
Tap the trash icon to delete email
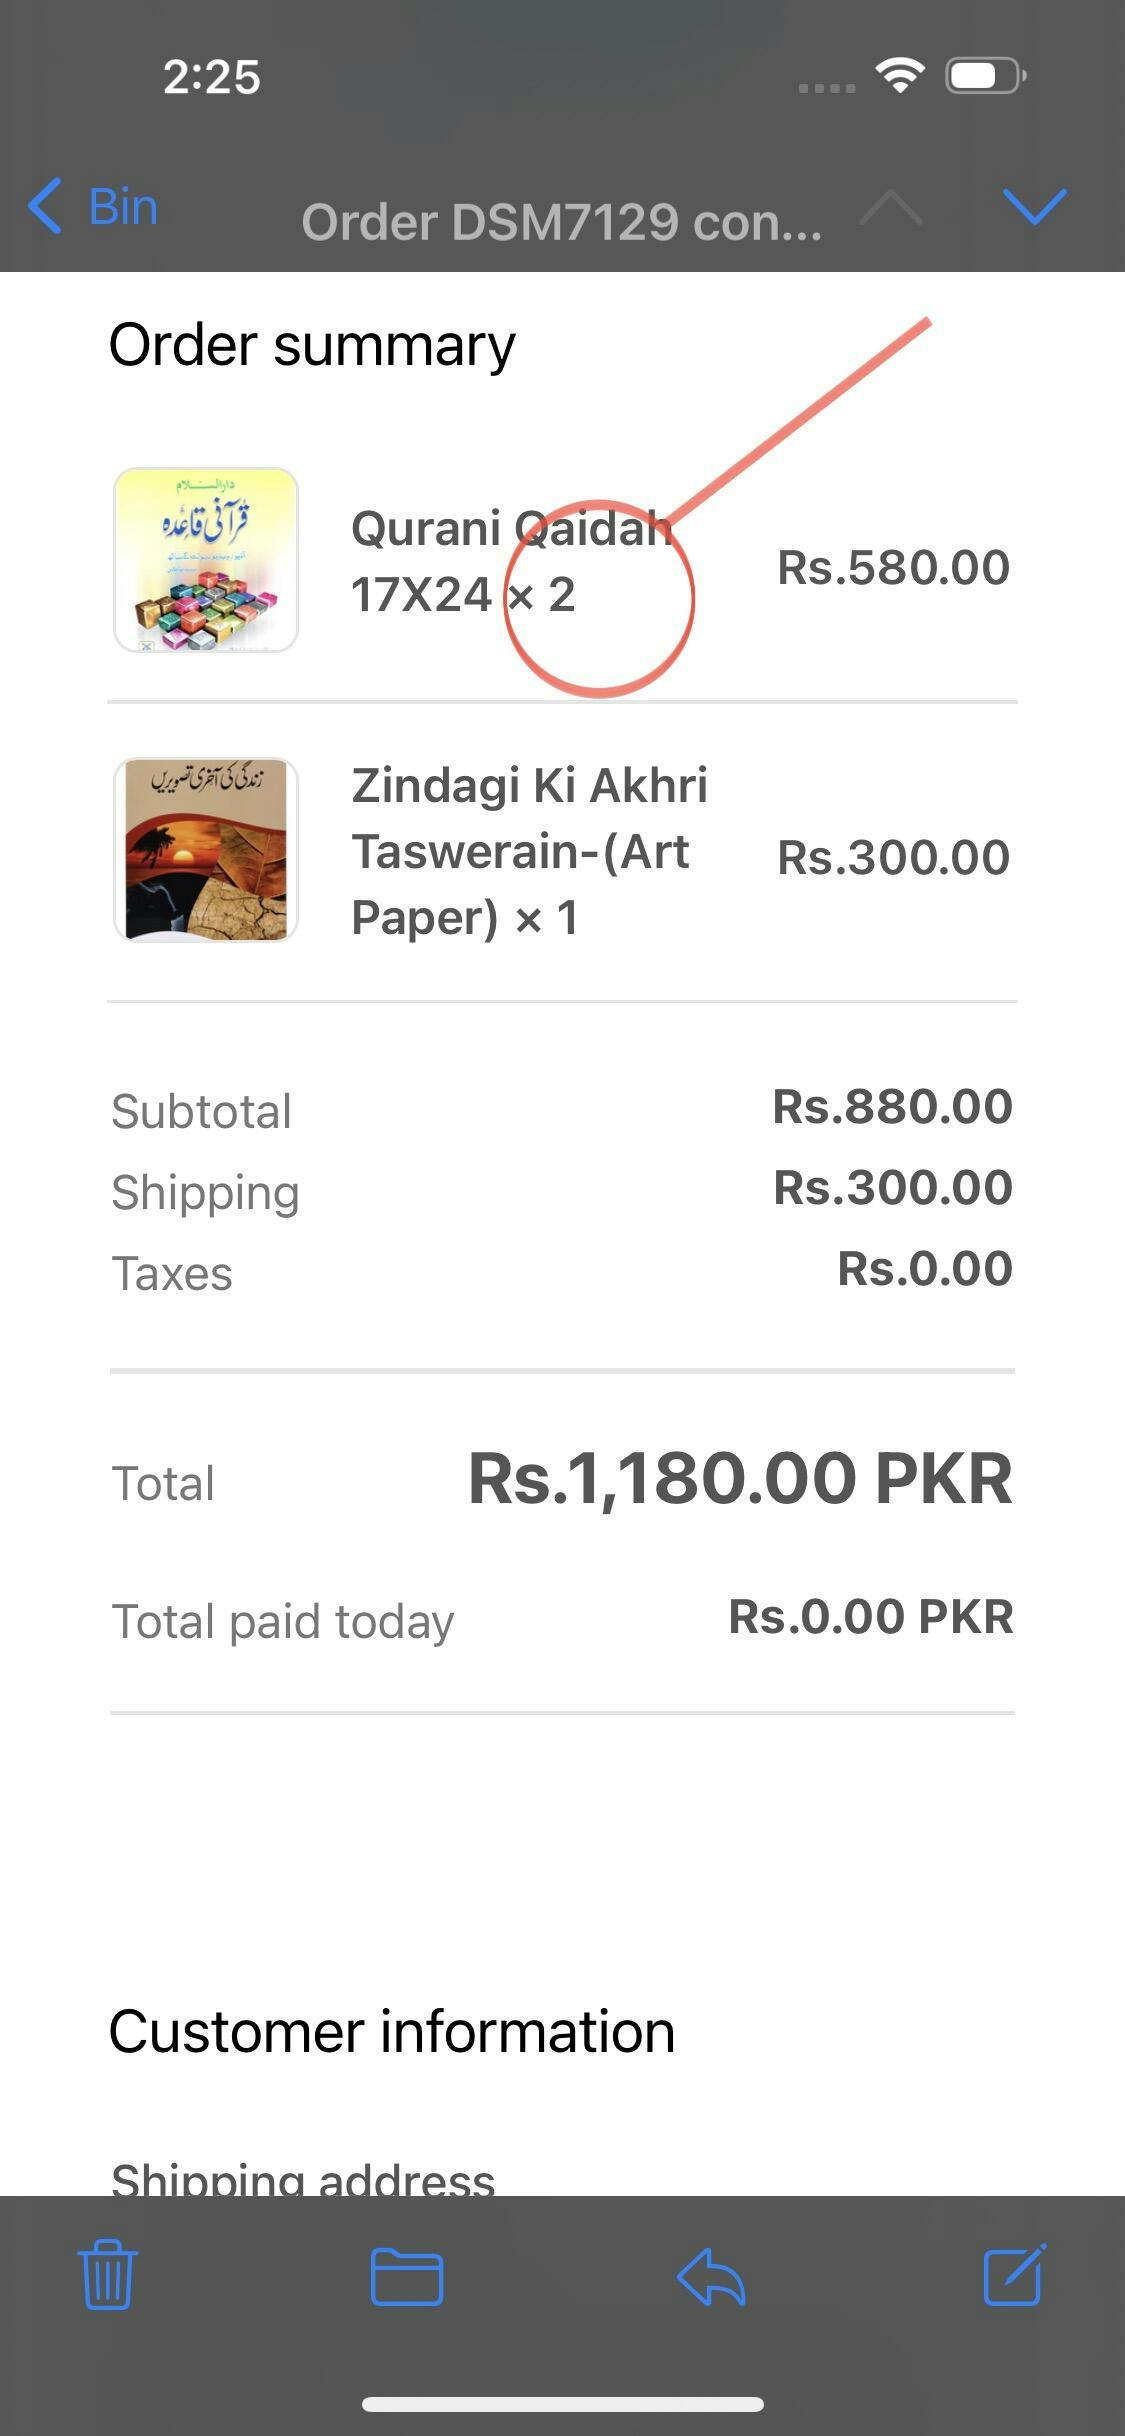(107, 2275)
